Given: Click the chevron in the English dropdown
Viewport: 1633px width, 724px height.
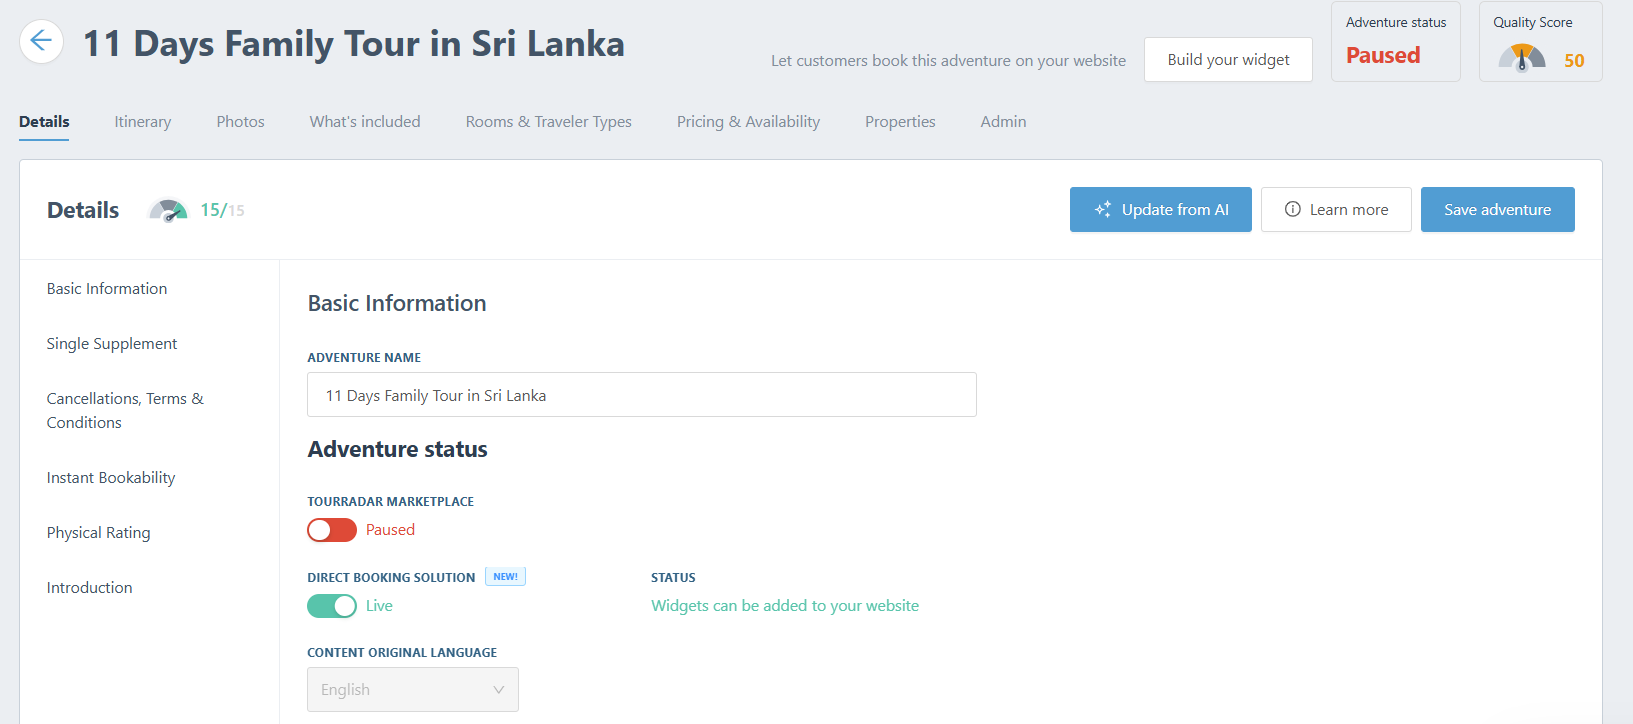Looking at the screenshot, I should (498, 690).
